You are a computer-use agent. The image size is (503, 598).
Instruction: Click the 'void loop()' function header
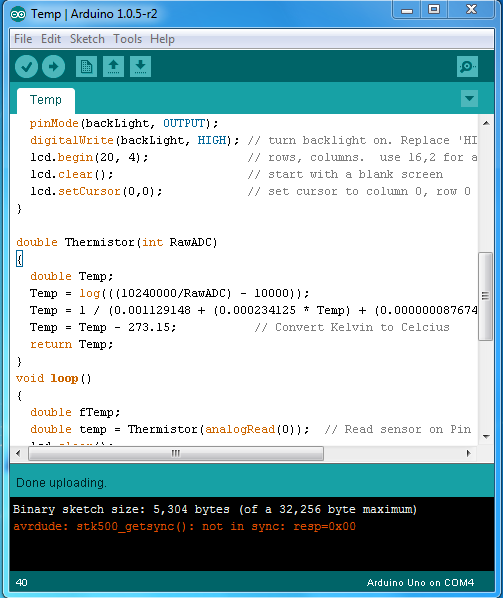[54, 379]
